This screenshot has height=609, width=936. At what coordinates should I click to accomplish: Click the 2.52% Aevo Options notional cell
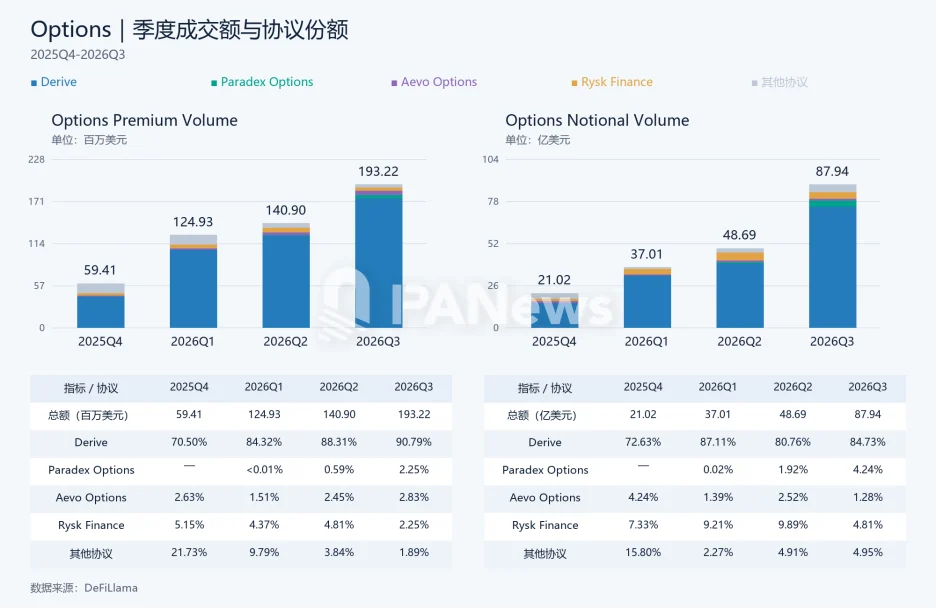793,497
